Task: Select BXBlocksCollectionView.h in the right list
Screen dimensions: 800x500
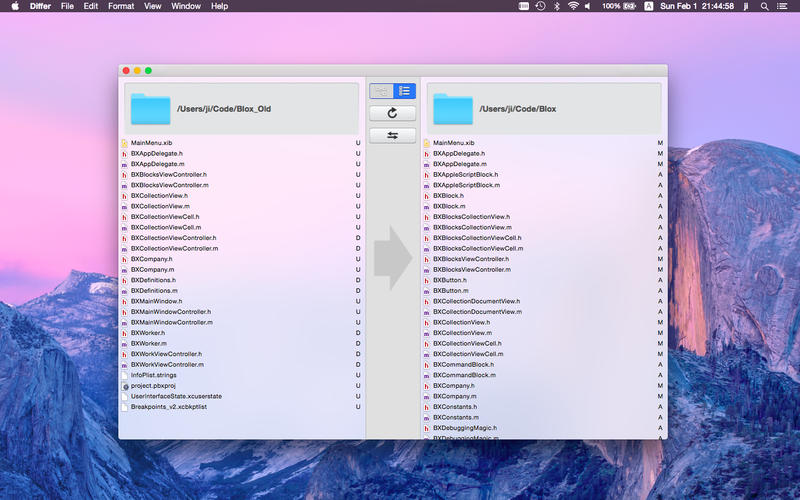Action: [x=544, y=217]
